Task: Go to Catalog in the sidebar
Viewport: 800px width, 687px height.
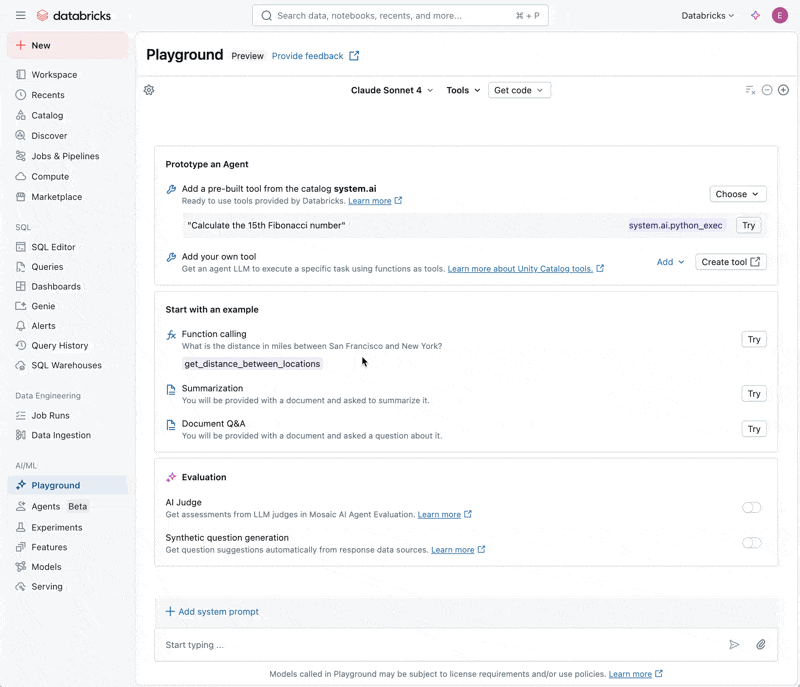Action: [x=47, y=115]
